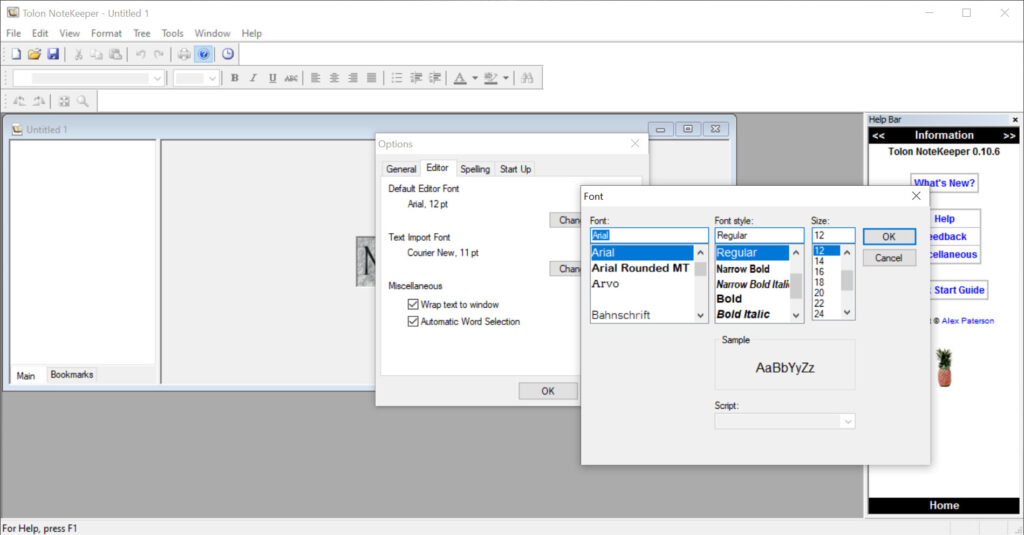Open the Tree menu
This screenshot has height=535, width=1024.
tap(142, 33)
